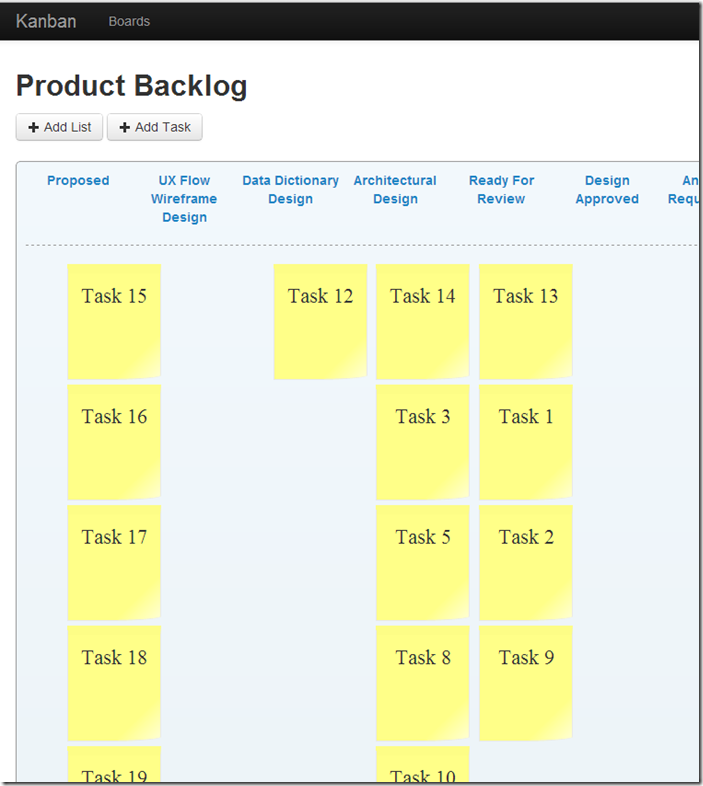Screen dimensions: 703x786
Task: Click the plus icon on Add List
Action: (x=34, y=128)
